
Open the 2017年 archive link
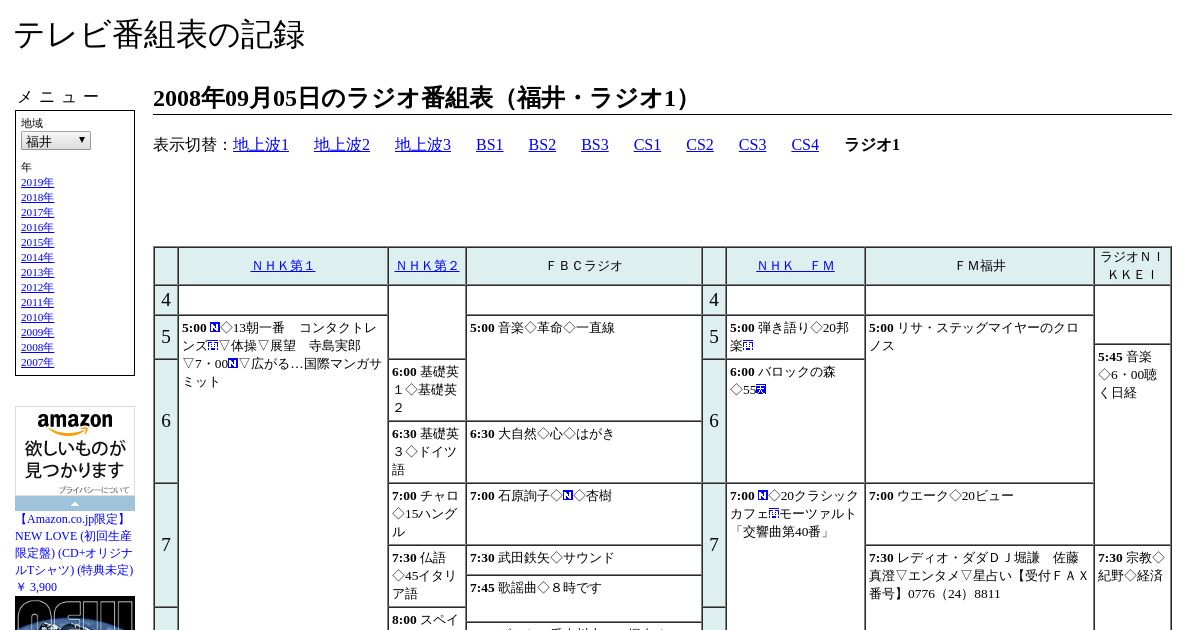pos(37,212)
